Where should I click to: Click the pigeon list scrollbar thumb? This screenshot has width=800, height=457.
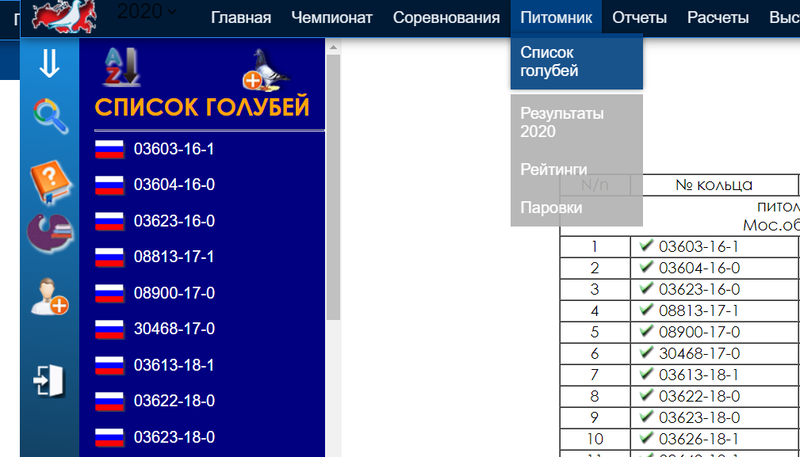coord(333,187)
